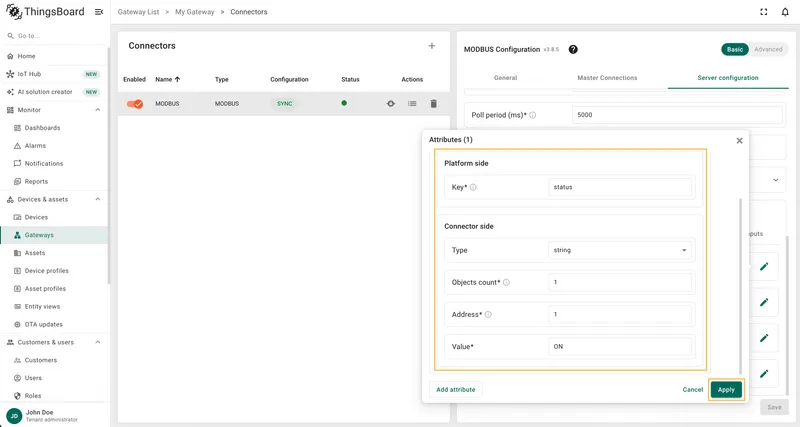This screenshot has height=427, width=800.
Task: Collapse the Monitor section in sidebar
Action: coord(98,110)
